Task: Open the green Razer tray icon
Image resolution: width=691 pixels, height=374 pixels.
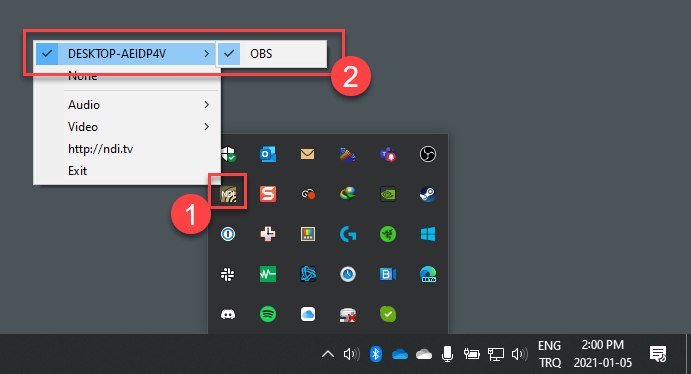Action: pos(388,234)
